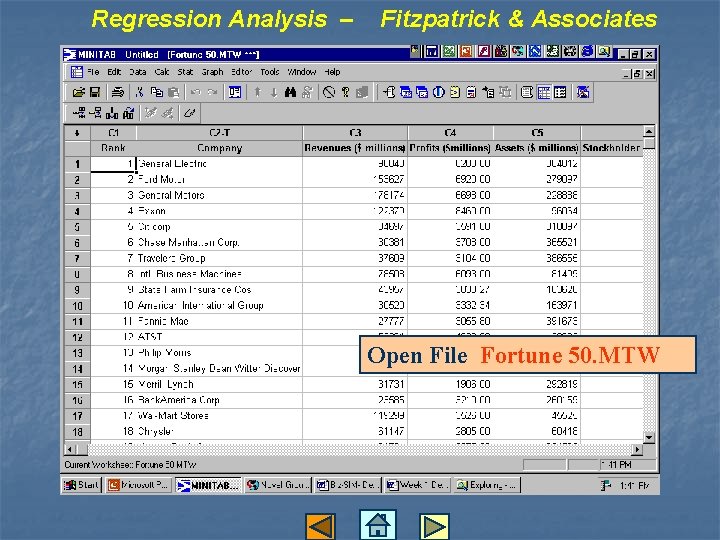Click the Project Manager toolbar icon
Screen dimensions: 720x540
pyautogui.click(x=560, y=92)
